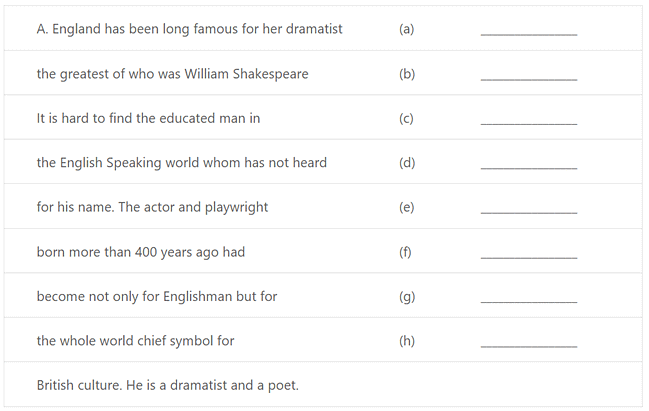This screenshot has height=411, width=649.
Task: Click the line 'the whole world chief symbol for'
Action: point(135,341)
